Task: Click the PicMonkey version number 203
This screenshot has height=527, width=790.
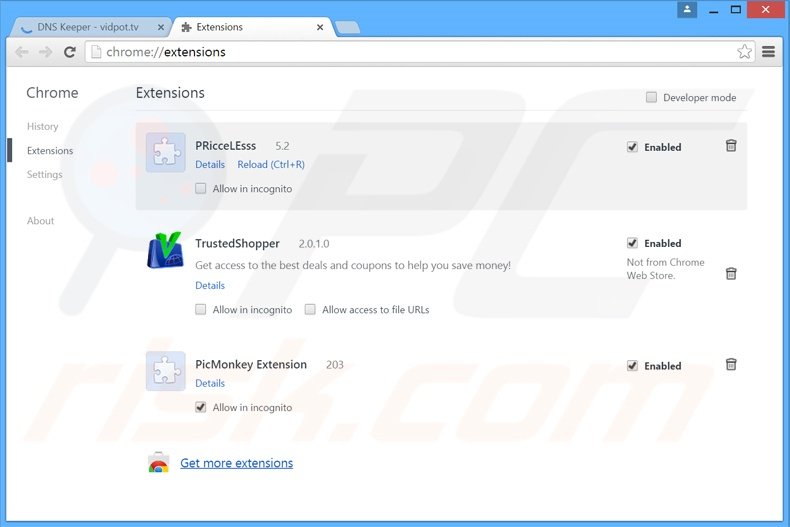Action: click(x=335, y=365)
